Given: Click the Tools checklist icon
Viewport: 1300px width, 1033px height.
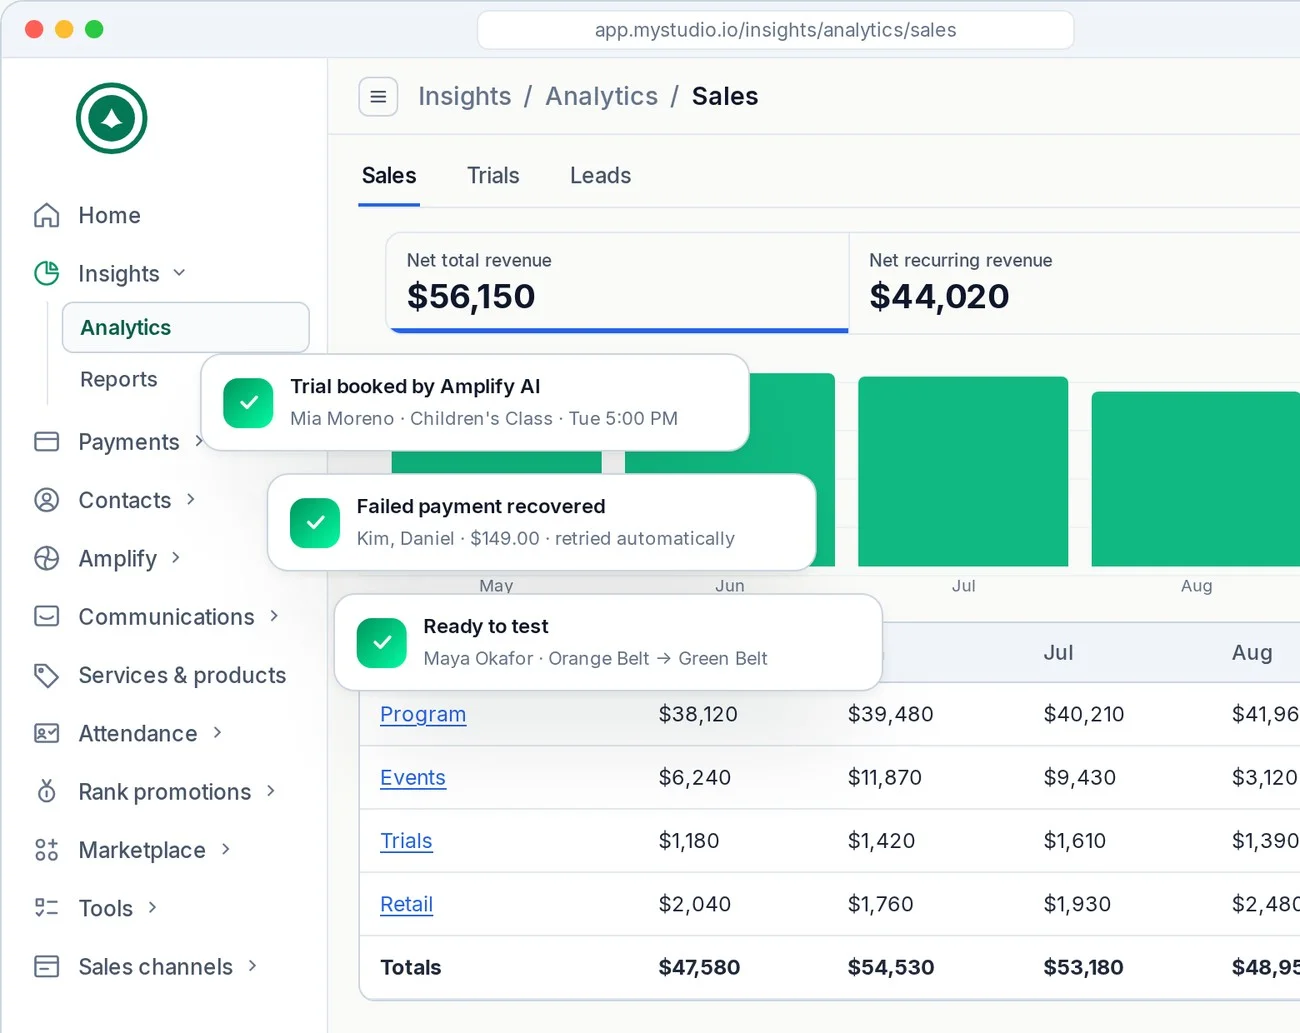Looking at the screenshot, I should (x=47, y=908).
